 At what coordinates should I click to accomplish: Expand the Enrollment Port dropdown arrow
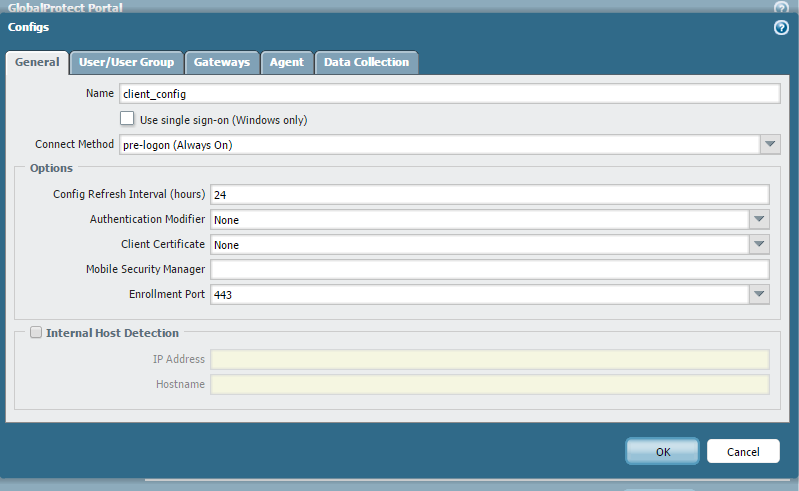click(x=759, y=294)
